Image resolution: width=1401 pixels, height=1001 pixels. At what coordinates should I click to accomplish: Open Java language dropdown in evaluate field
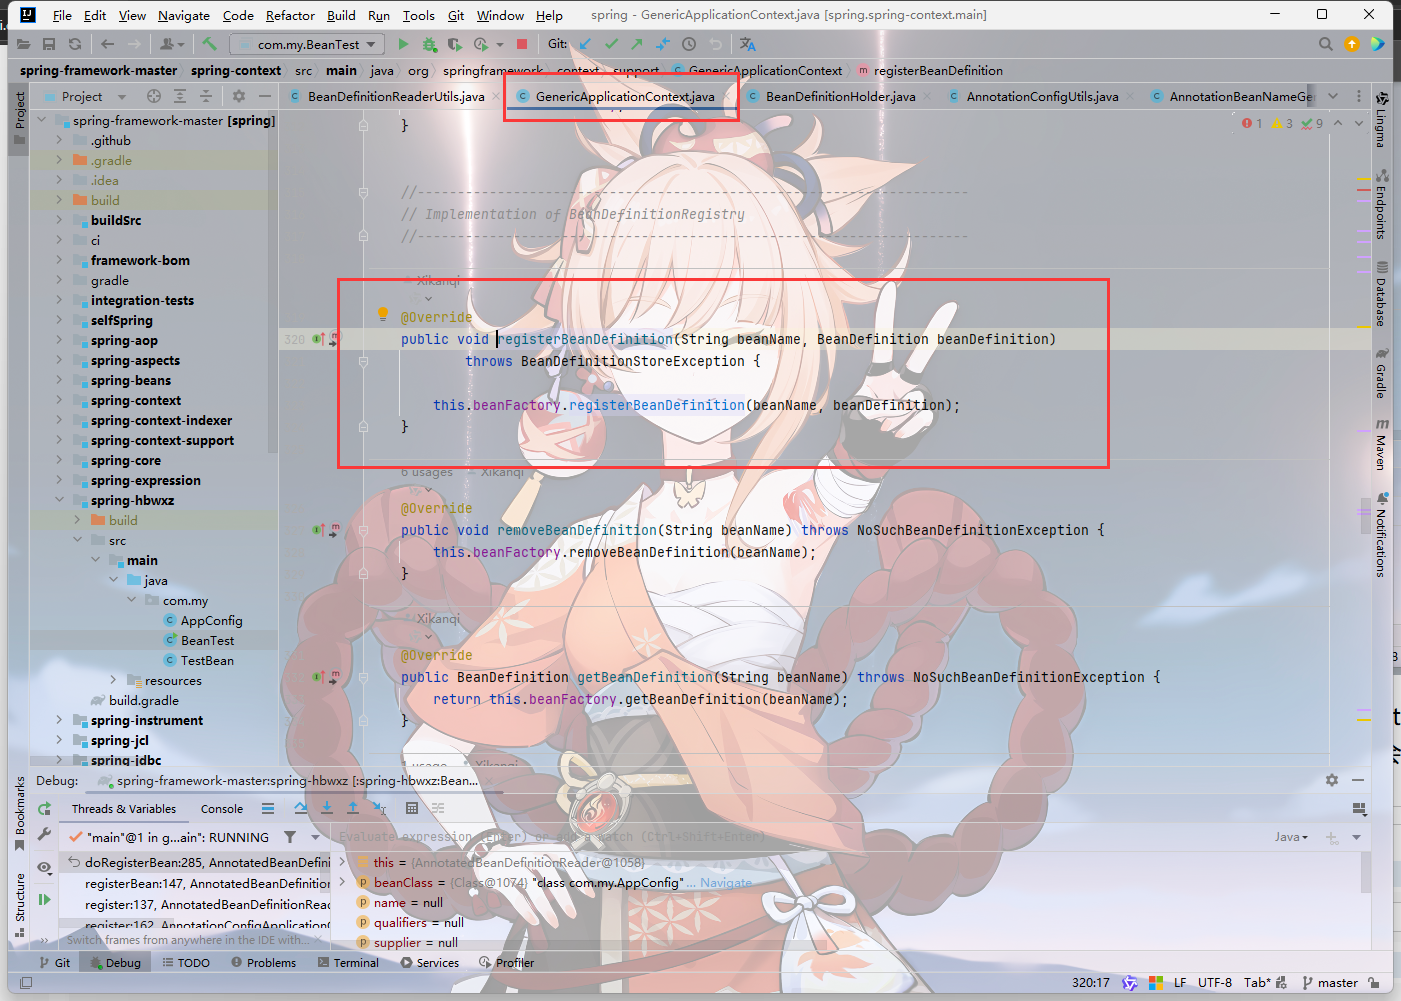1291,837
